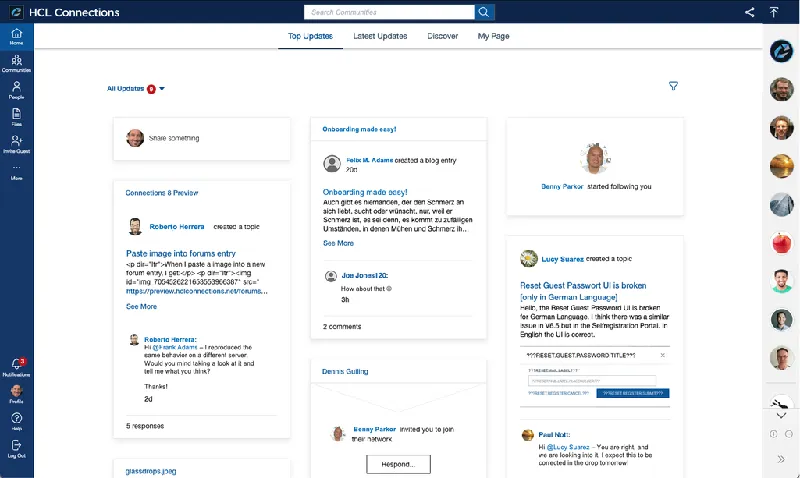The width and height of the screenshot is (800, 478).
Task: Open the People sidebar icon
Action: click(16, 90)
